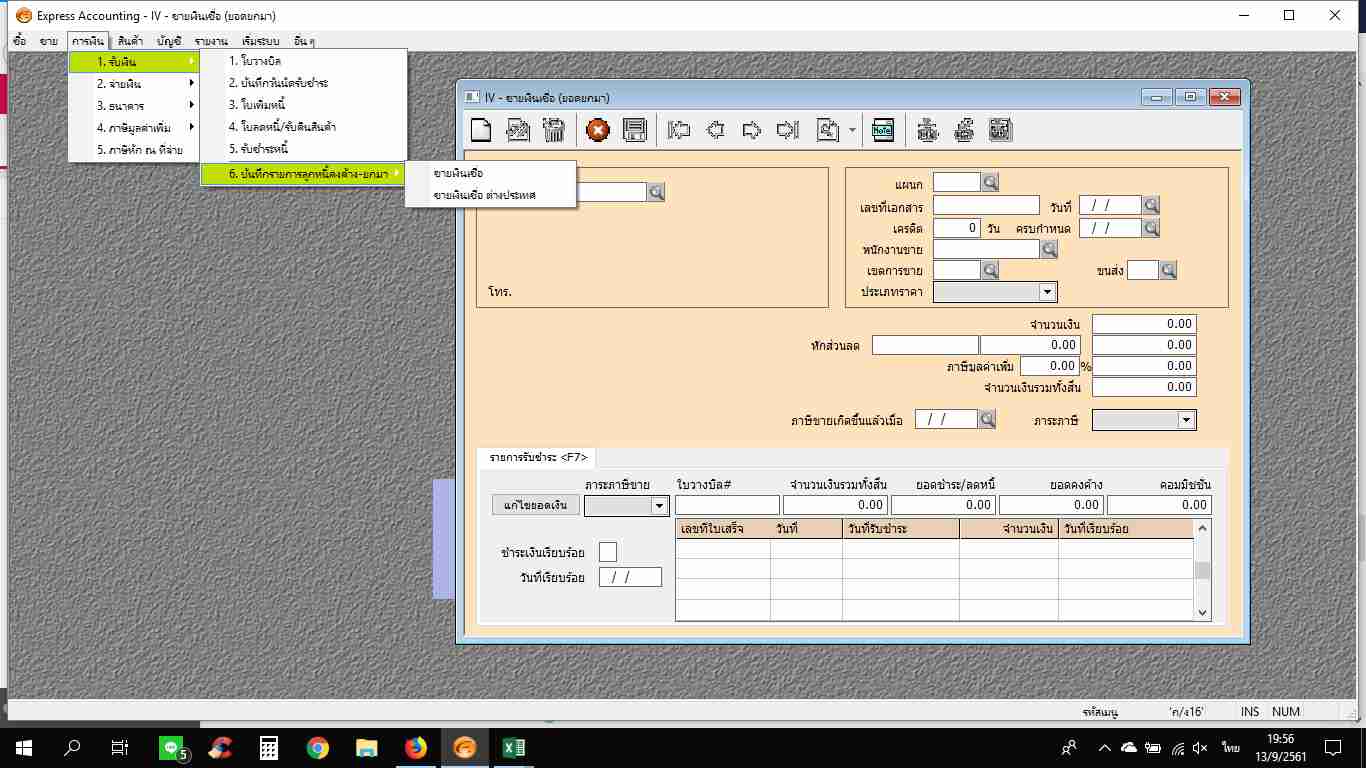Select 2. บันทึกวันนัดรับชำระ menu item

[x=304, y=84]
